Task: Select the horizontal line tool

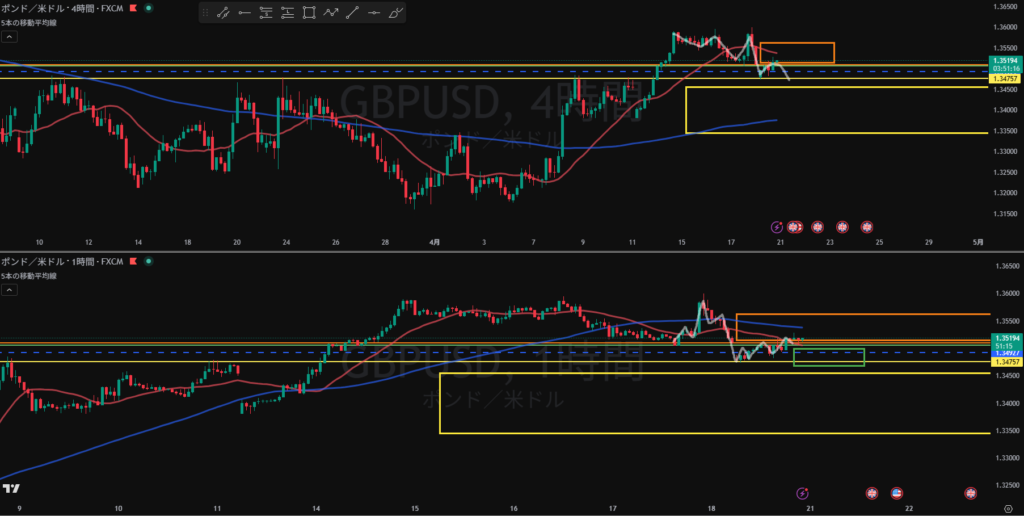Action: tap(374, 13)
